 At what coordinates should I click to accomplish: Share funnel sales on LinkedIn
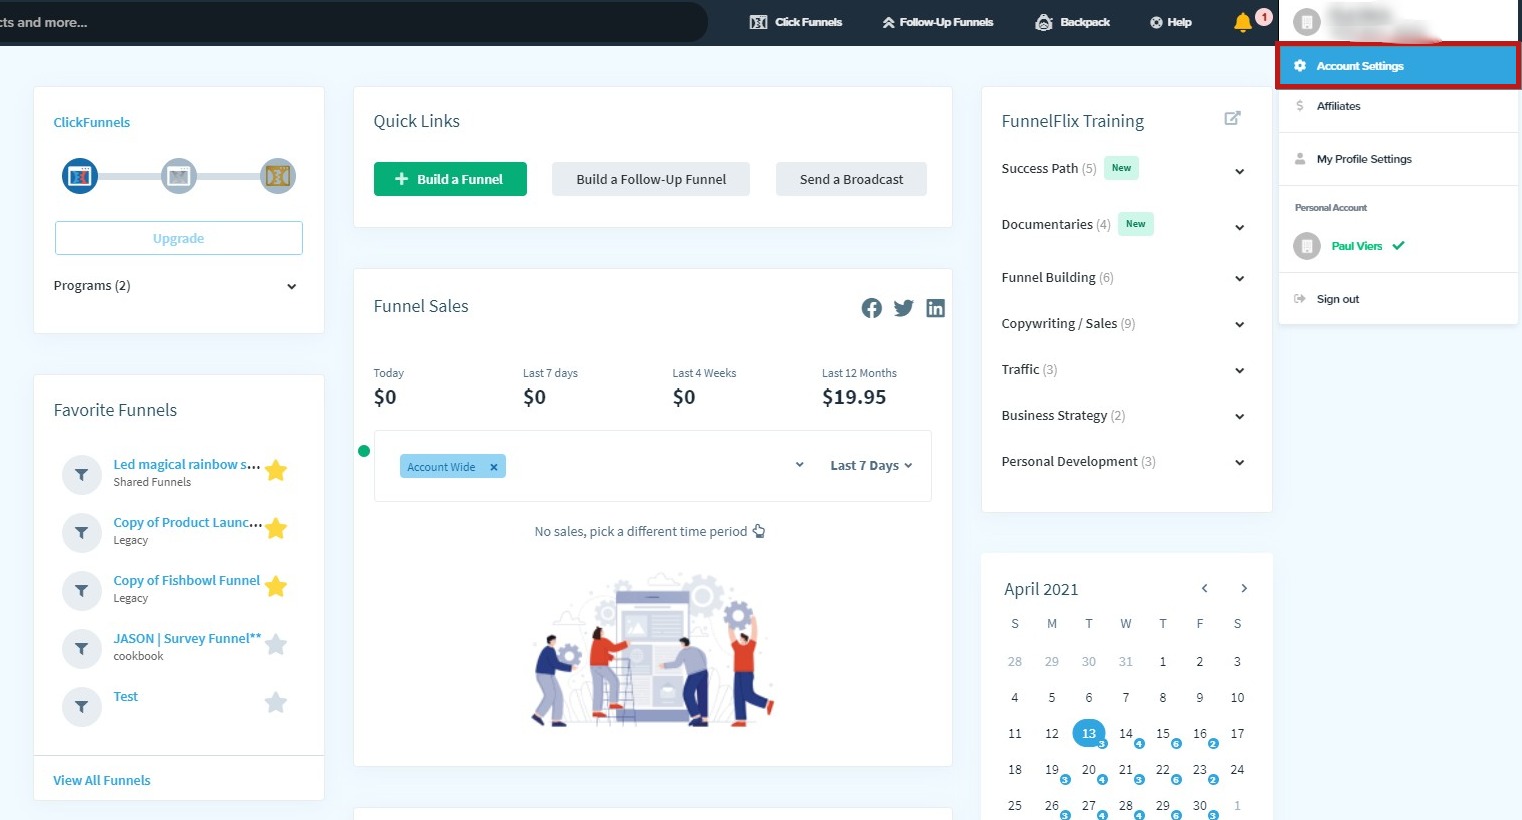point(936,308)
